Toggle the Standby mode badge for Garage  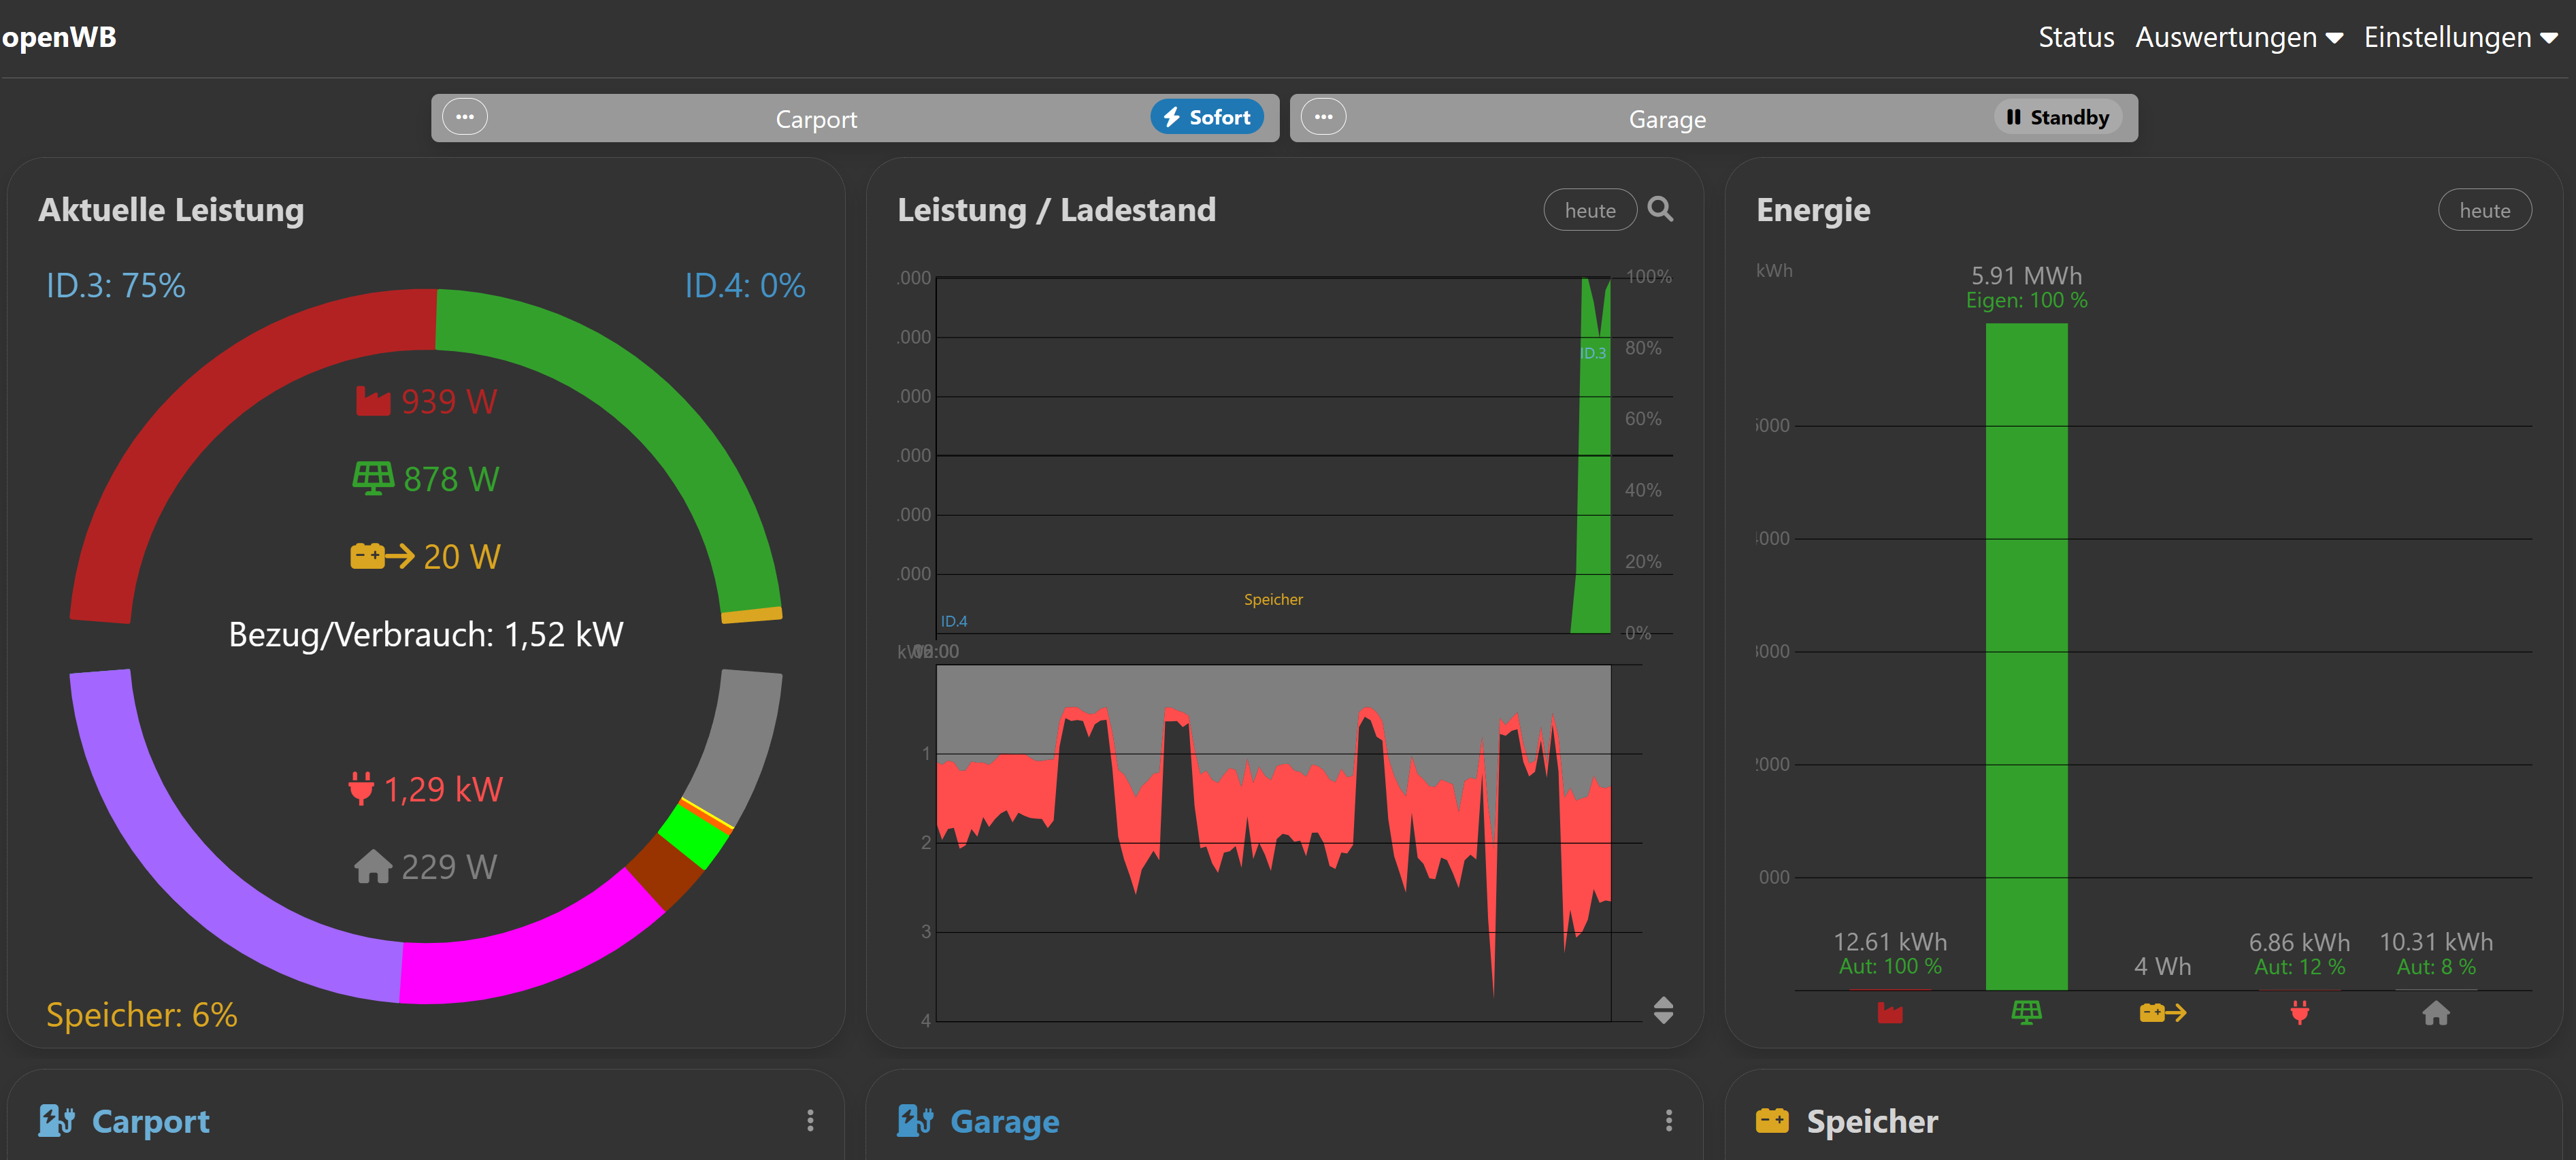(2058, 117)
